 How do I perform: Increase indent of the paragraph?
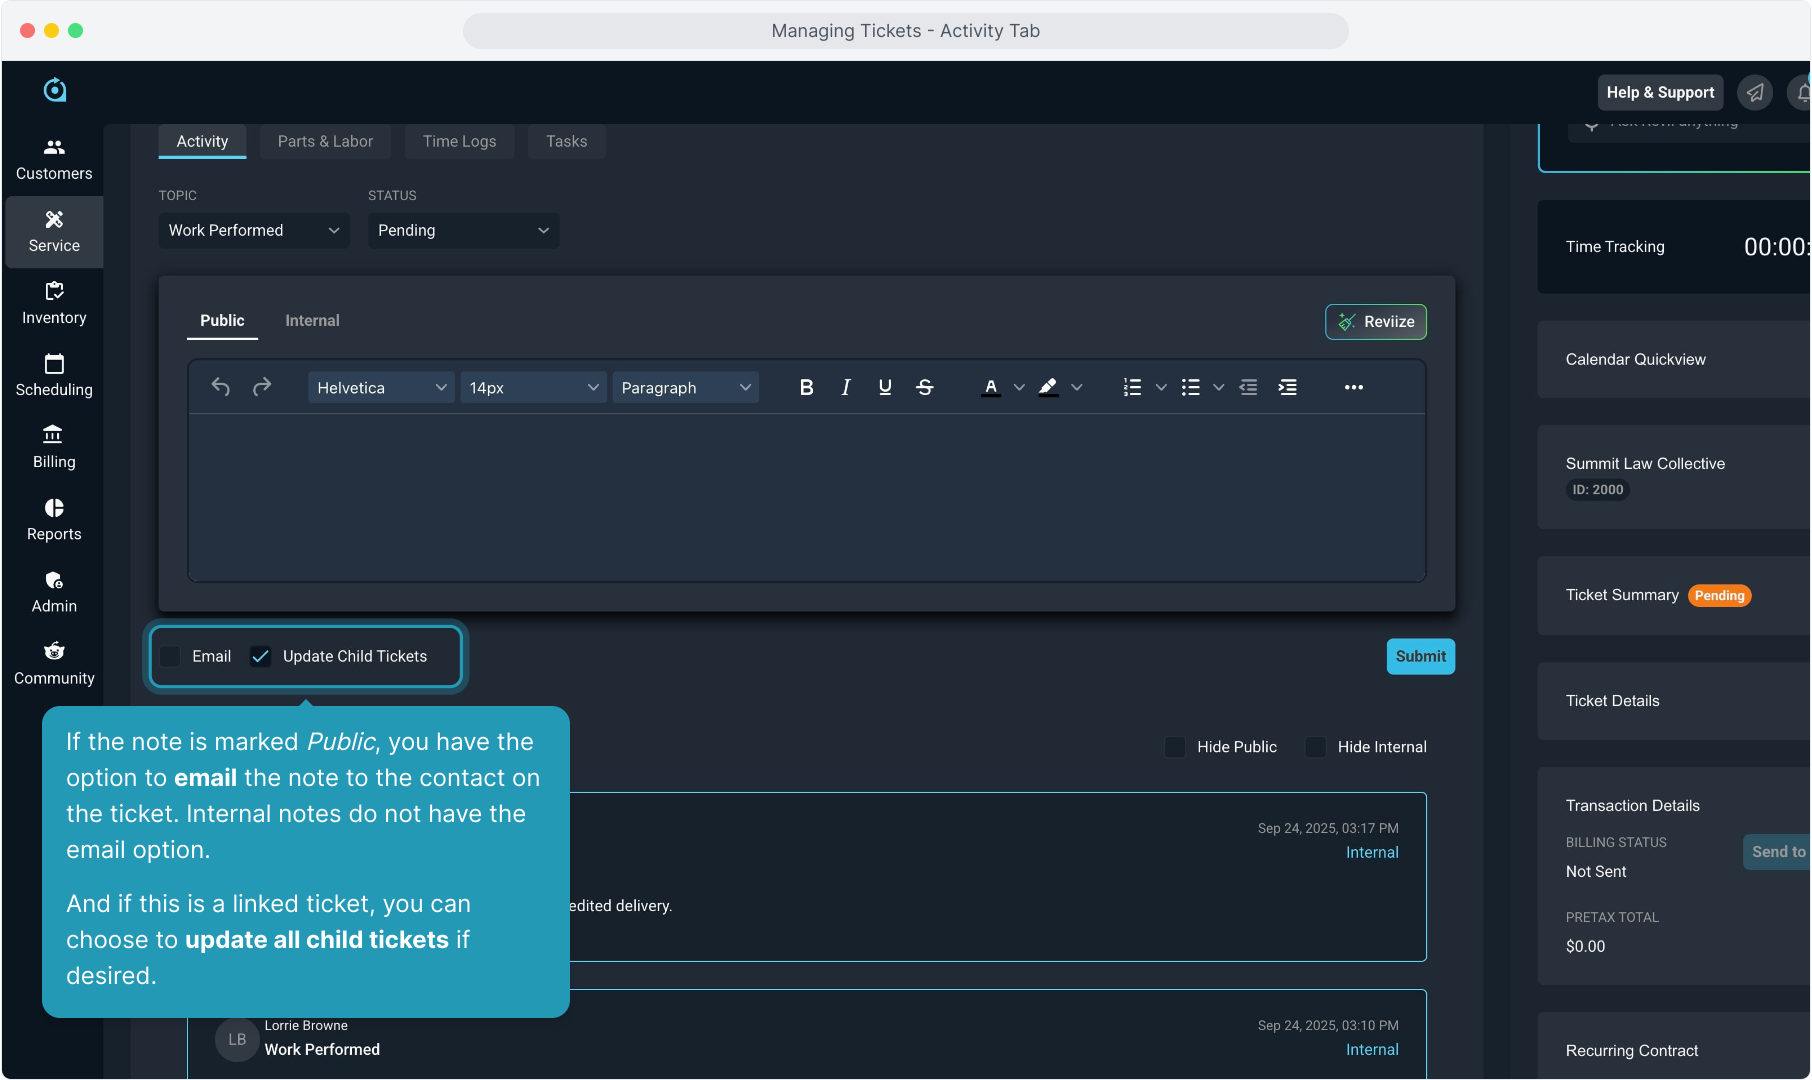click(1288, 388)
